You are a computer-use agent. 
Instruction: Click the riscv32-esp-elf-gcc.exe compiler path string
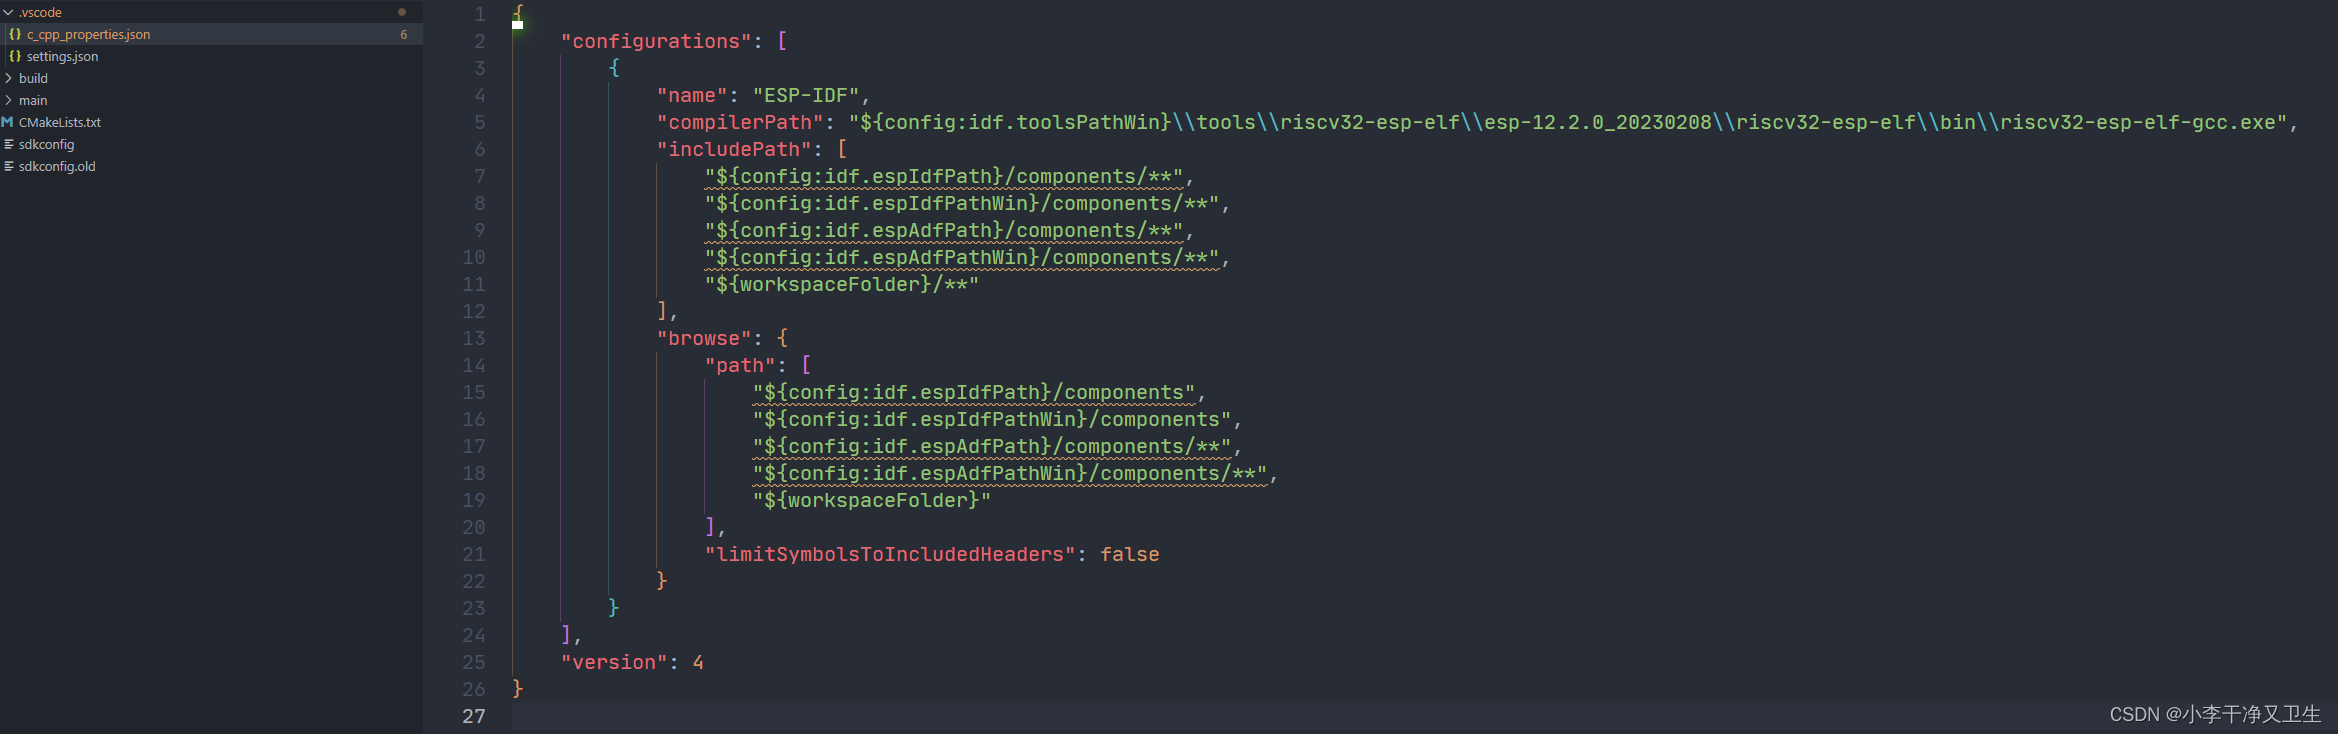pos(1568,122)
